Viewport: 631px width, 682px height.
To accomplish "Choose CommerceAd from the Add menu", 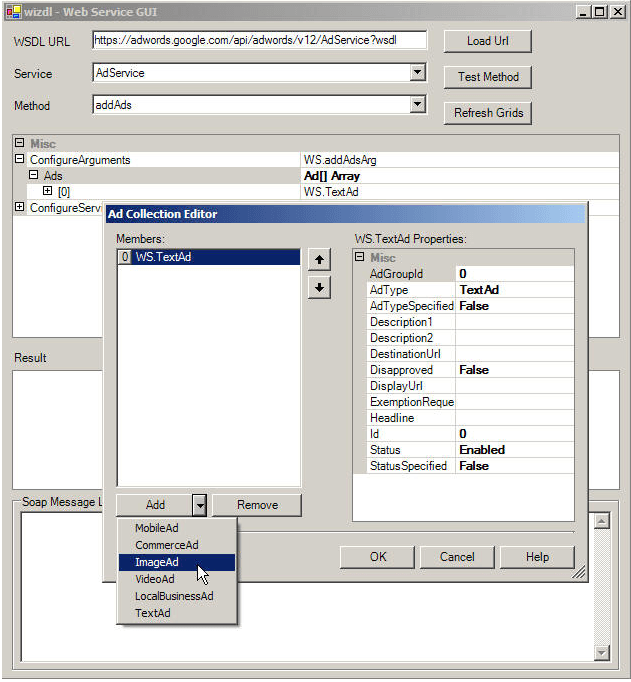I will pos(177,545).
